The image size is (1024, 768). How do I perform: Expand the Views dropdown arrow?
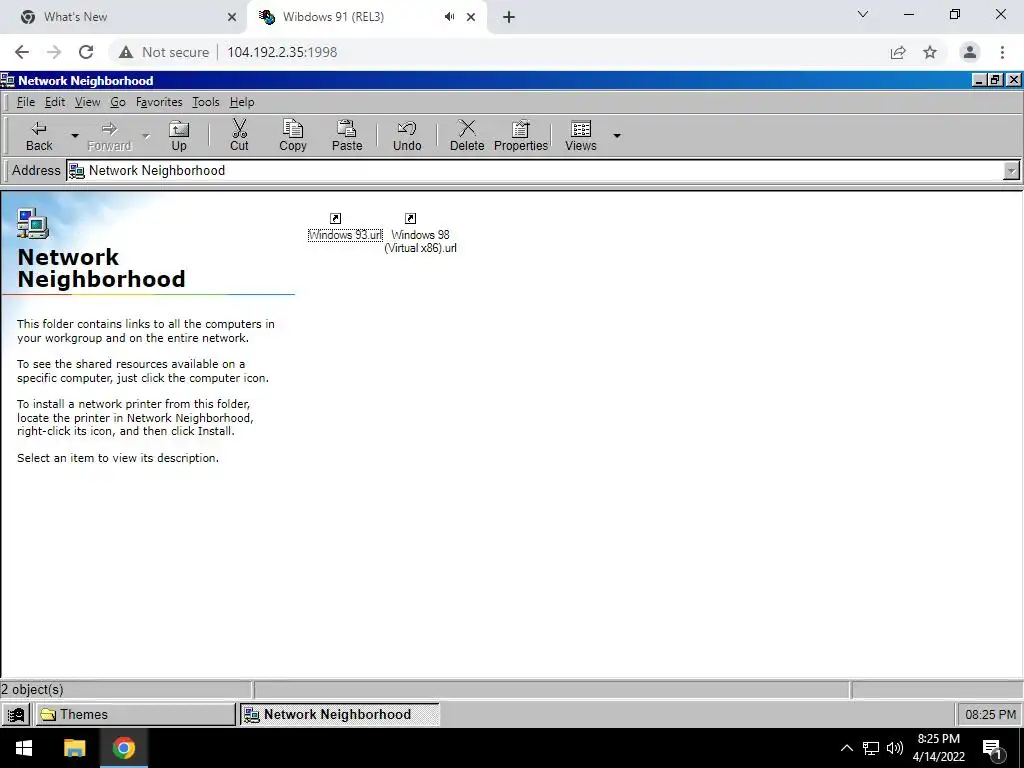tap(616, 136)
